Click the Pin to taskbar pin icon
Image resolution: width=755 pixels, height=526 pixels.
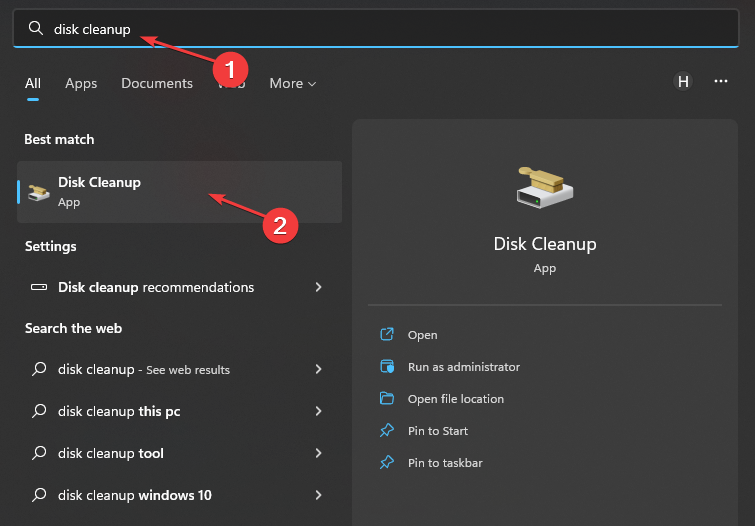pyautogui.click(x=387, y=462)
